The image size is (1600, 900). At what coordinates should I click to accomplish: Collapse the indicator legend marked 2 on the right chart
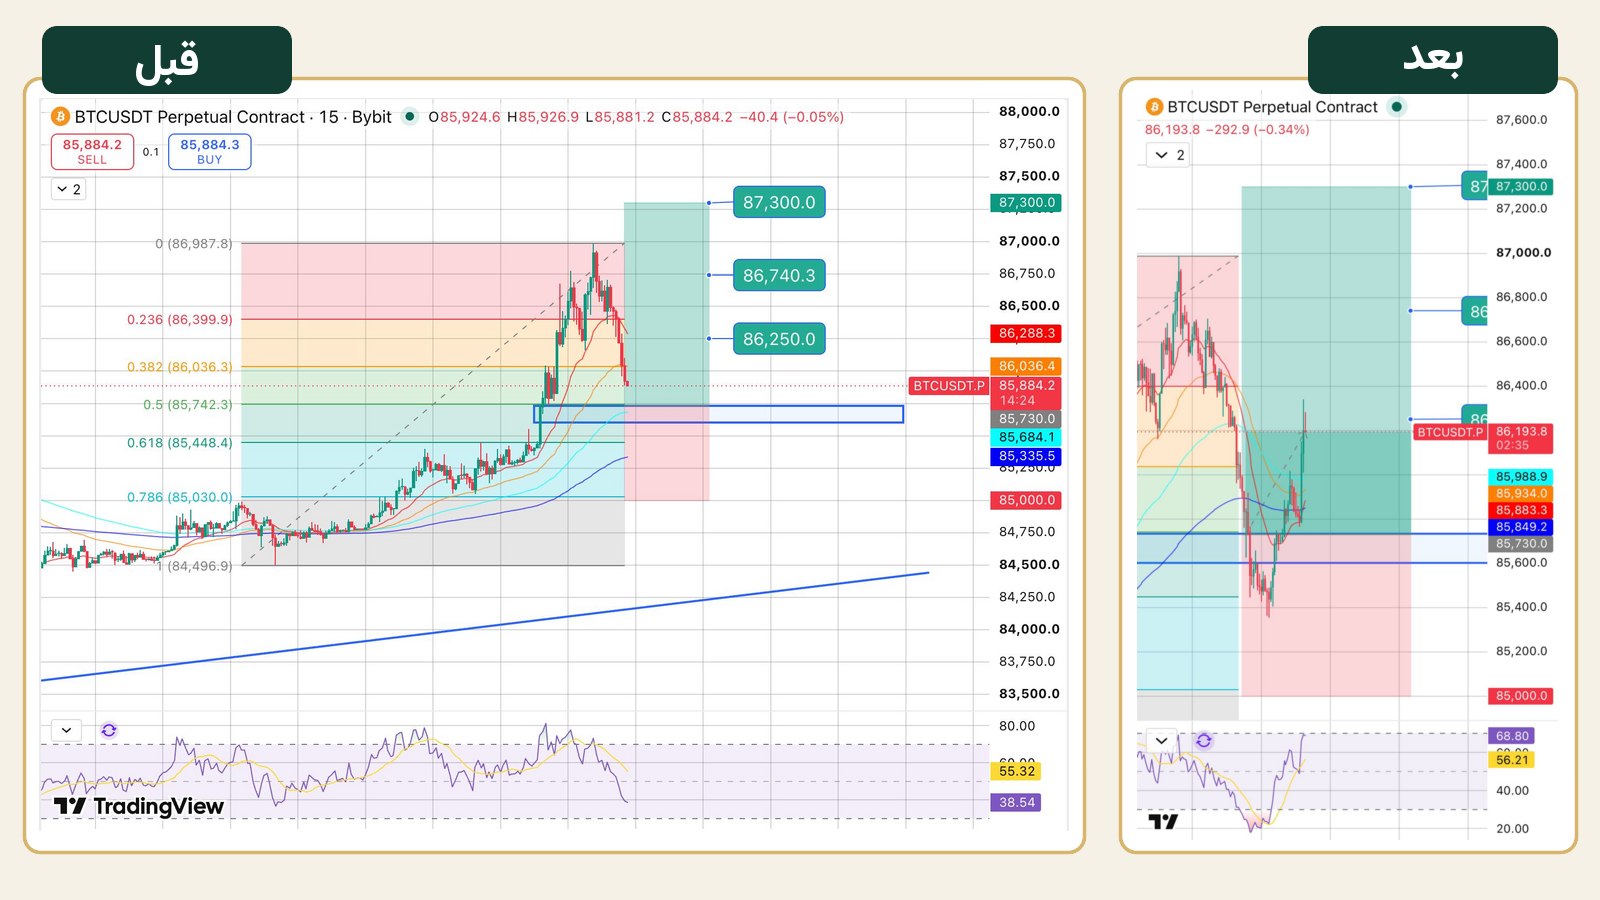[x=1168, y=155]
